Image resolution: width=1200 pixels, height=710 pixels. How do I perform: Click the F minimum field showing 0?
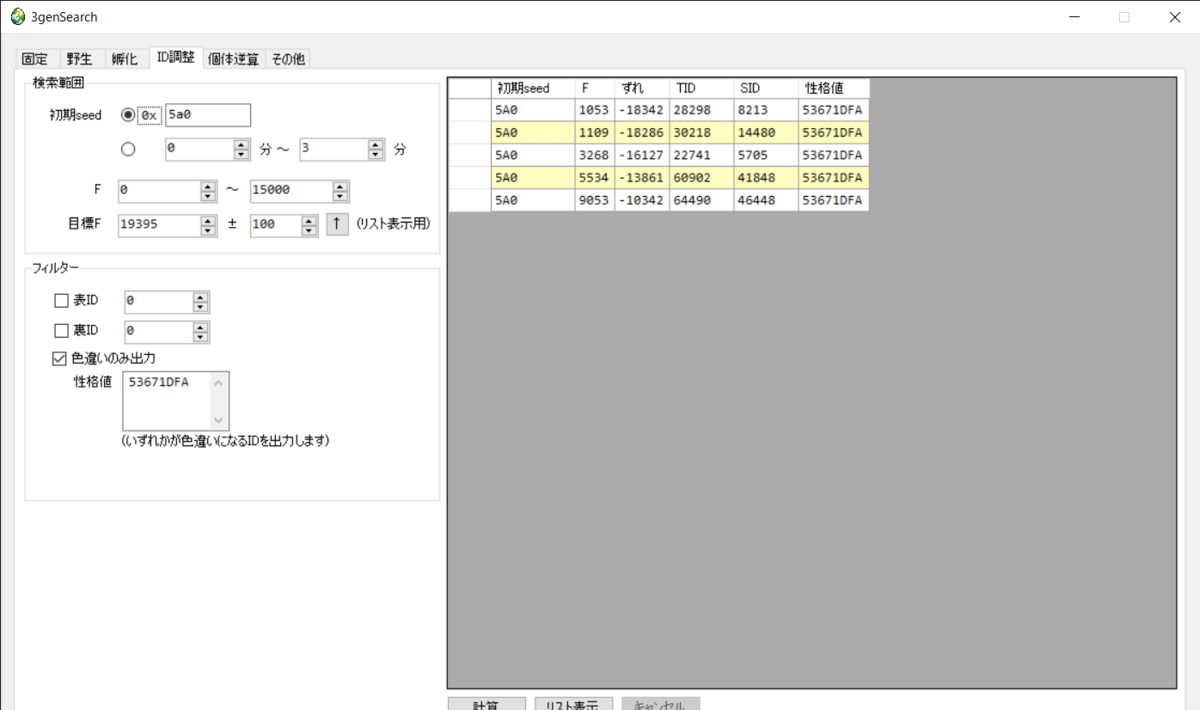166,190
